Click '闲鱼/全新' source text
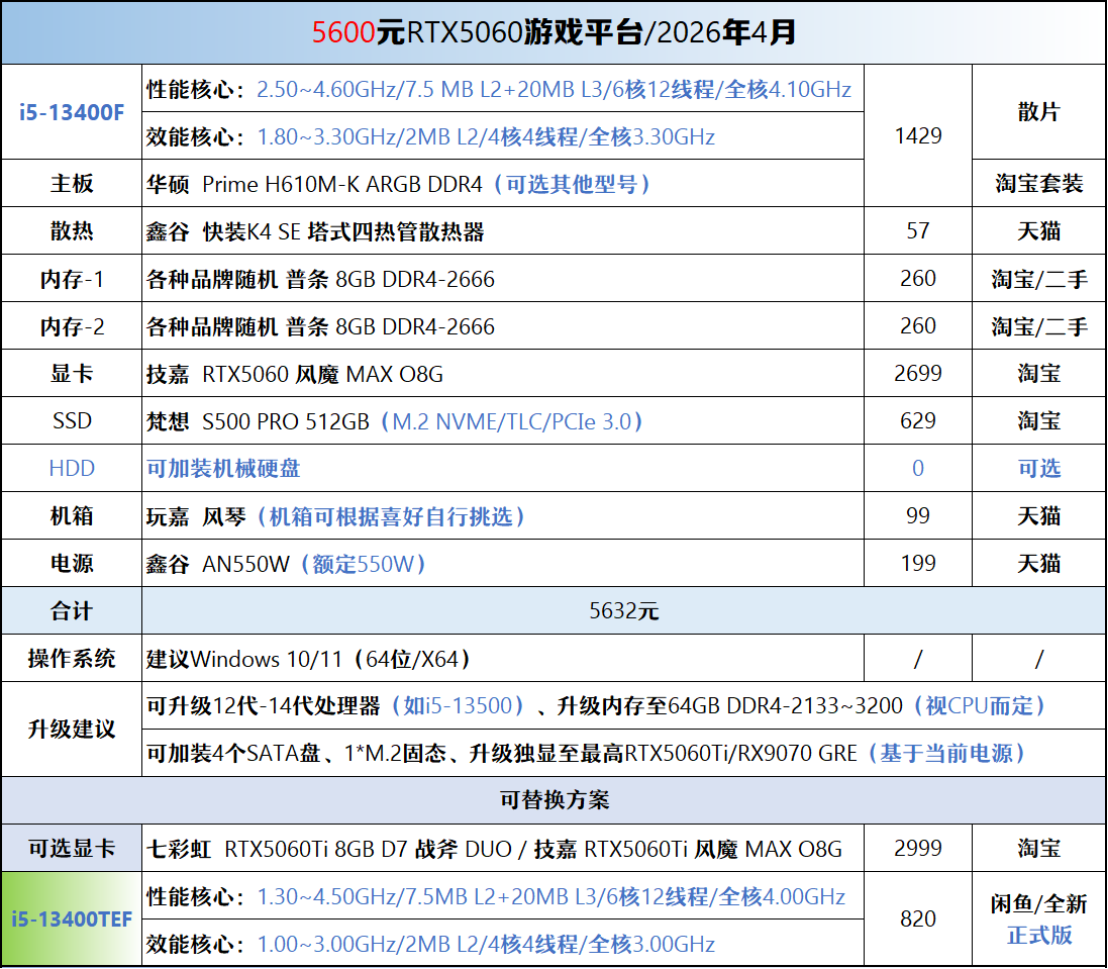 coord(1039,903)
